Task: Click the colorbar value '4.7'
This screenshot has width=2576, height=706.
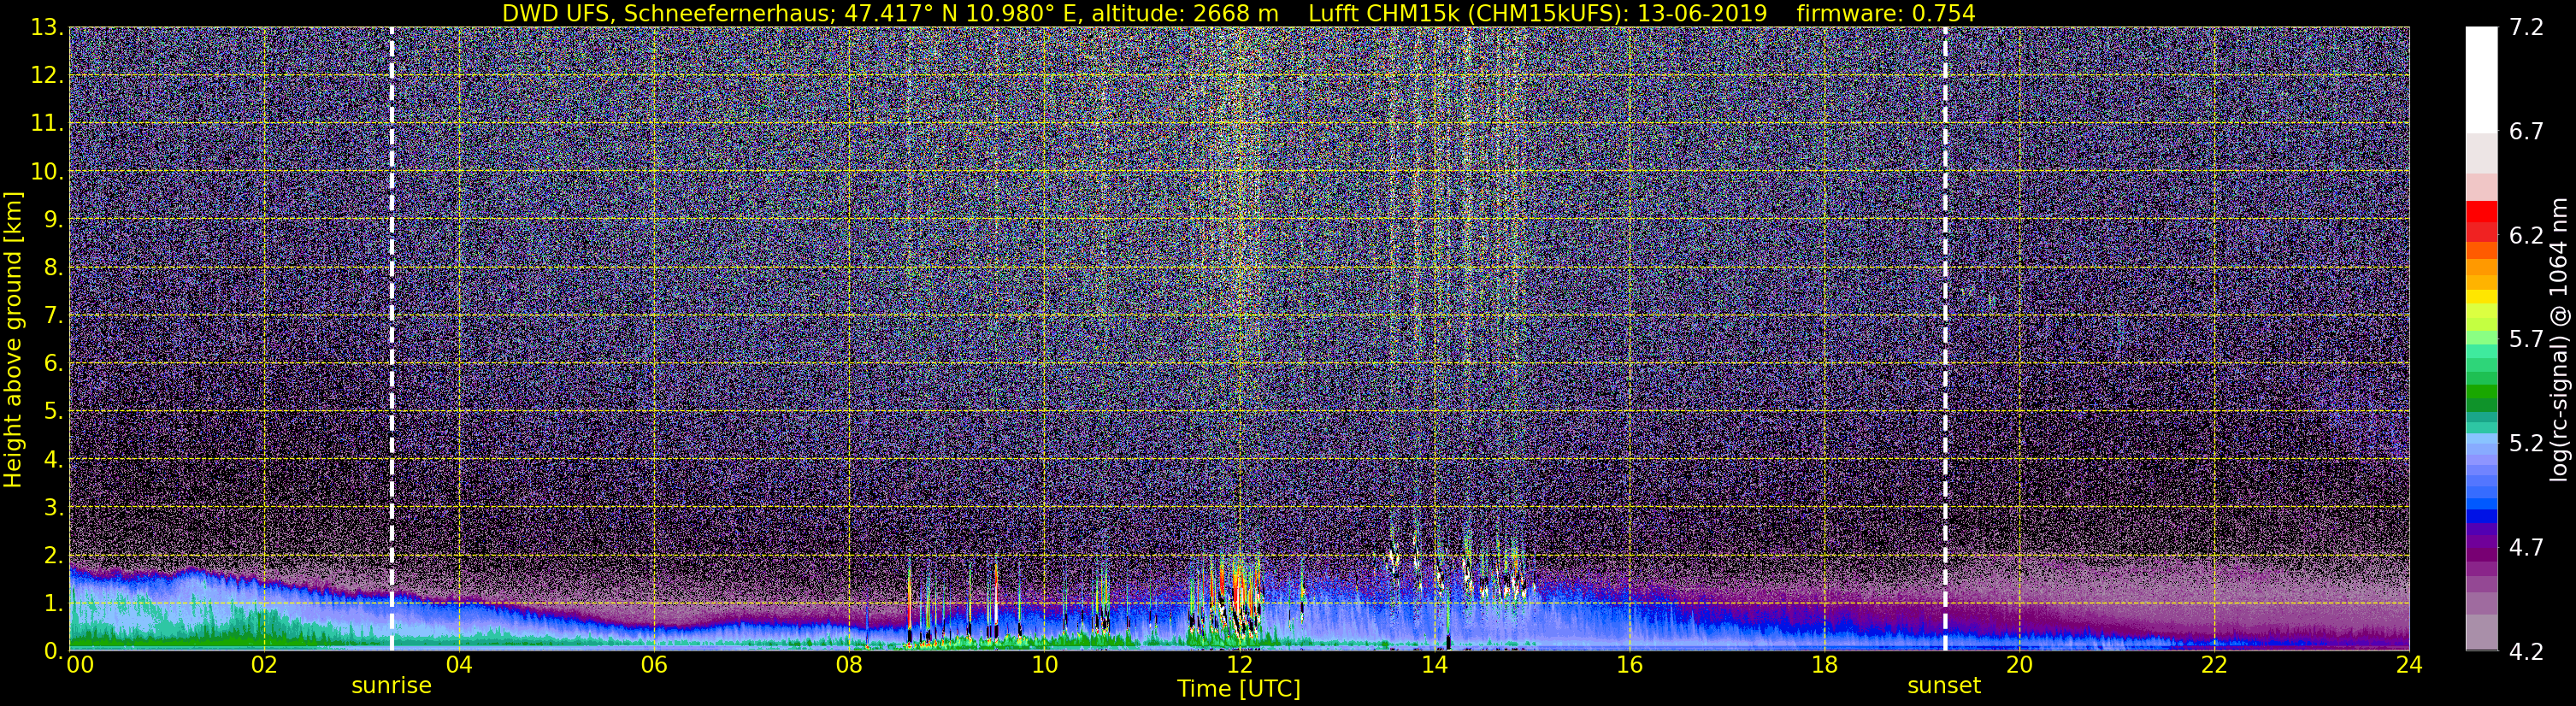Action: coord(2526,548)
